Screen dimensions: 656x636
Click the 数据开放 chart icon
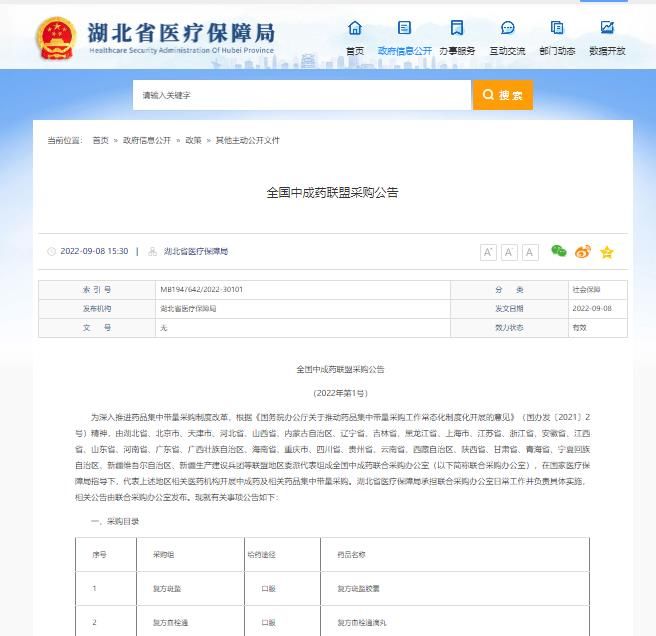point(607,28)
